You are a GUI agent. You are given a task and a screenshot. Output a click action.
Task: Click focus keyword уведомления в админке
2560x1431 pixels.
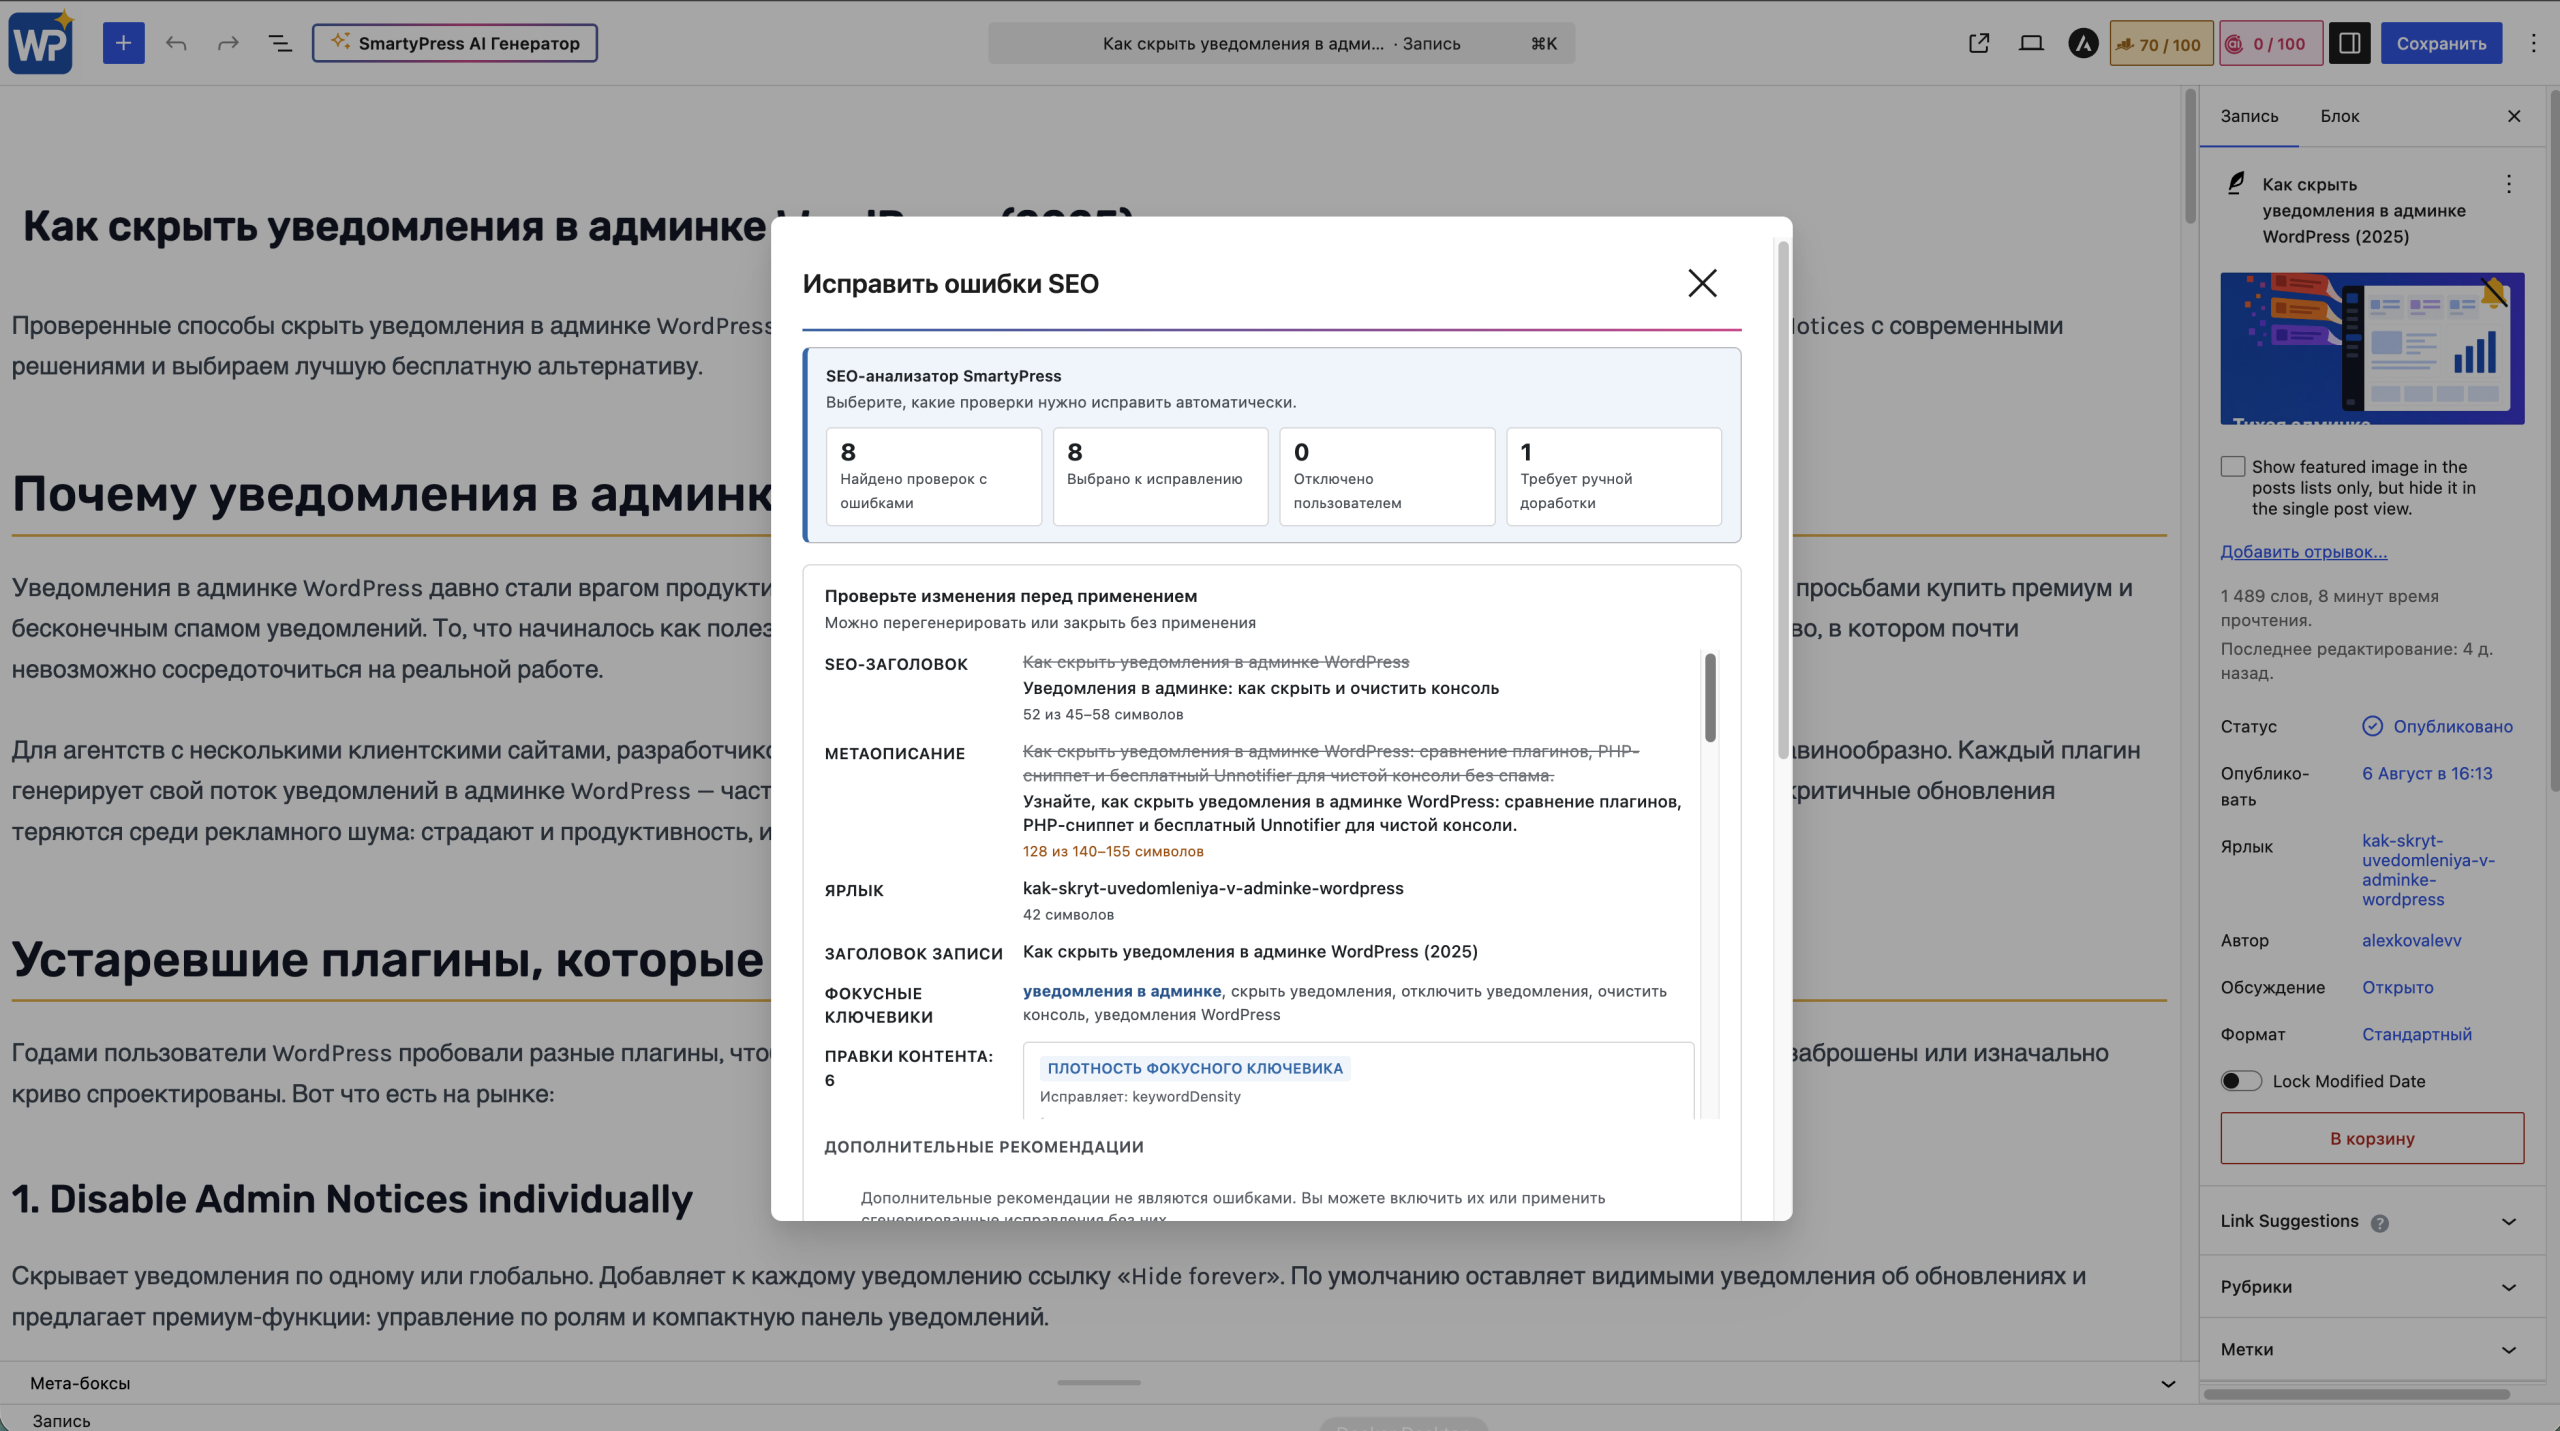click(x=1121, y=991)
